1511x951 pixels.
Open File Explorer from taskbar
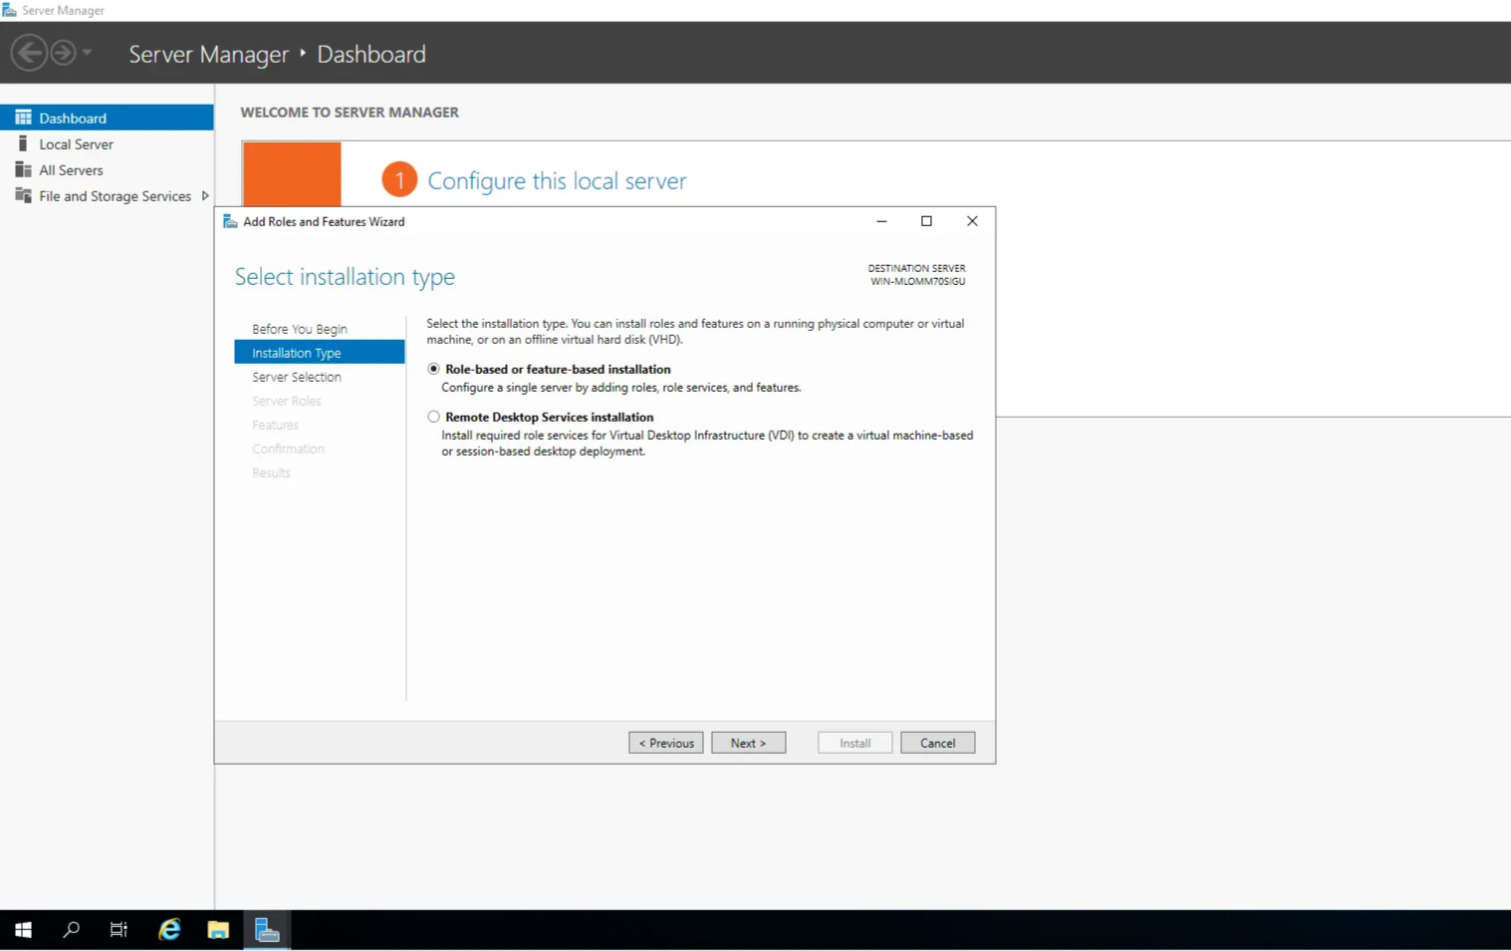tap(218, 930)
